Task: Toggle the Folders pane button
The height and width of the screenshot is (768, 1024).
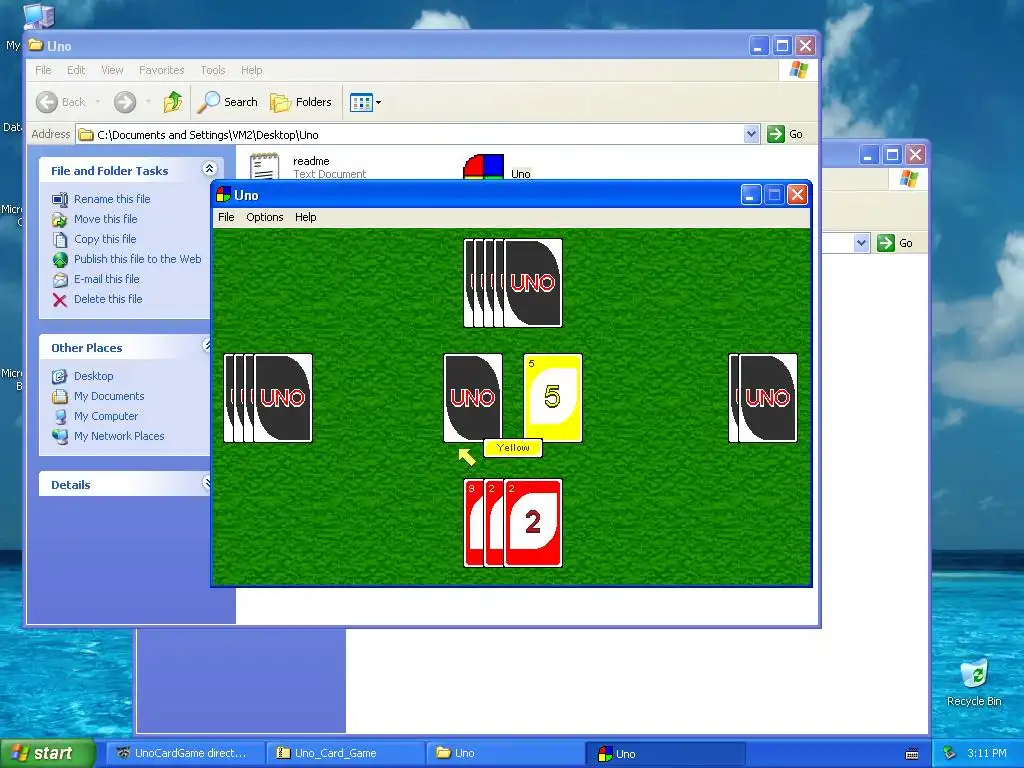Action: pos(301,102)
